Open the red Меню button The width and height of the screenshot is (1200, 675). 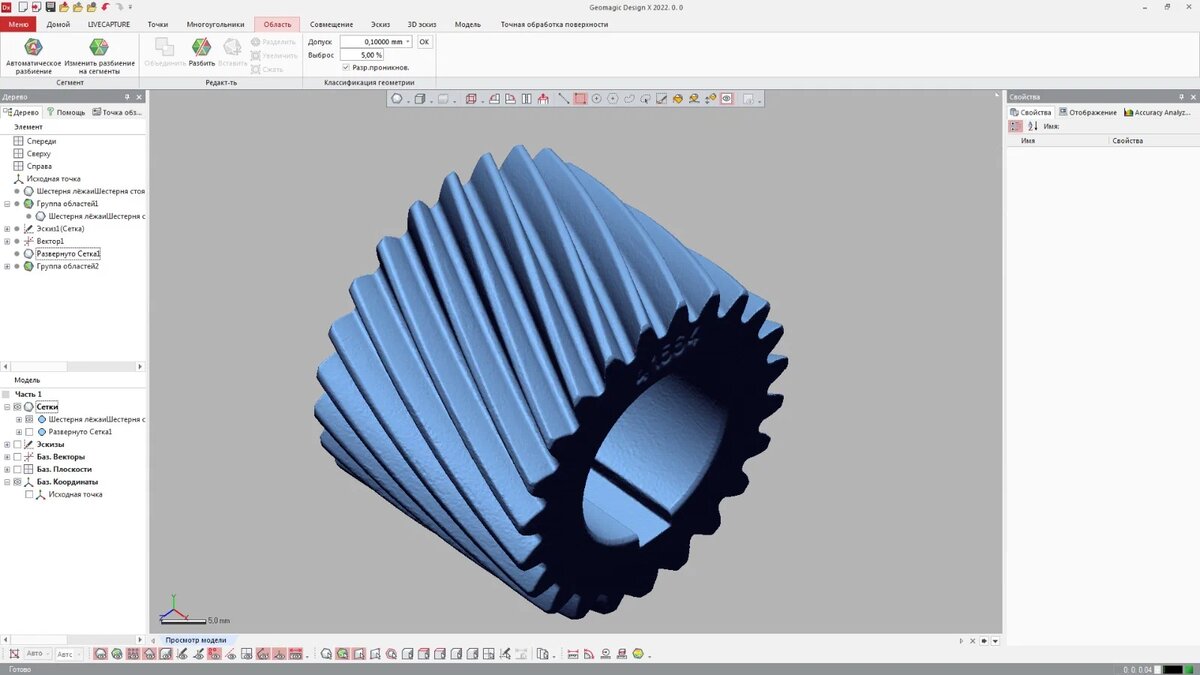pos(18,24)
